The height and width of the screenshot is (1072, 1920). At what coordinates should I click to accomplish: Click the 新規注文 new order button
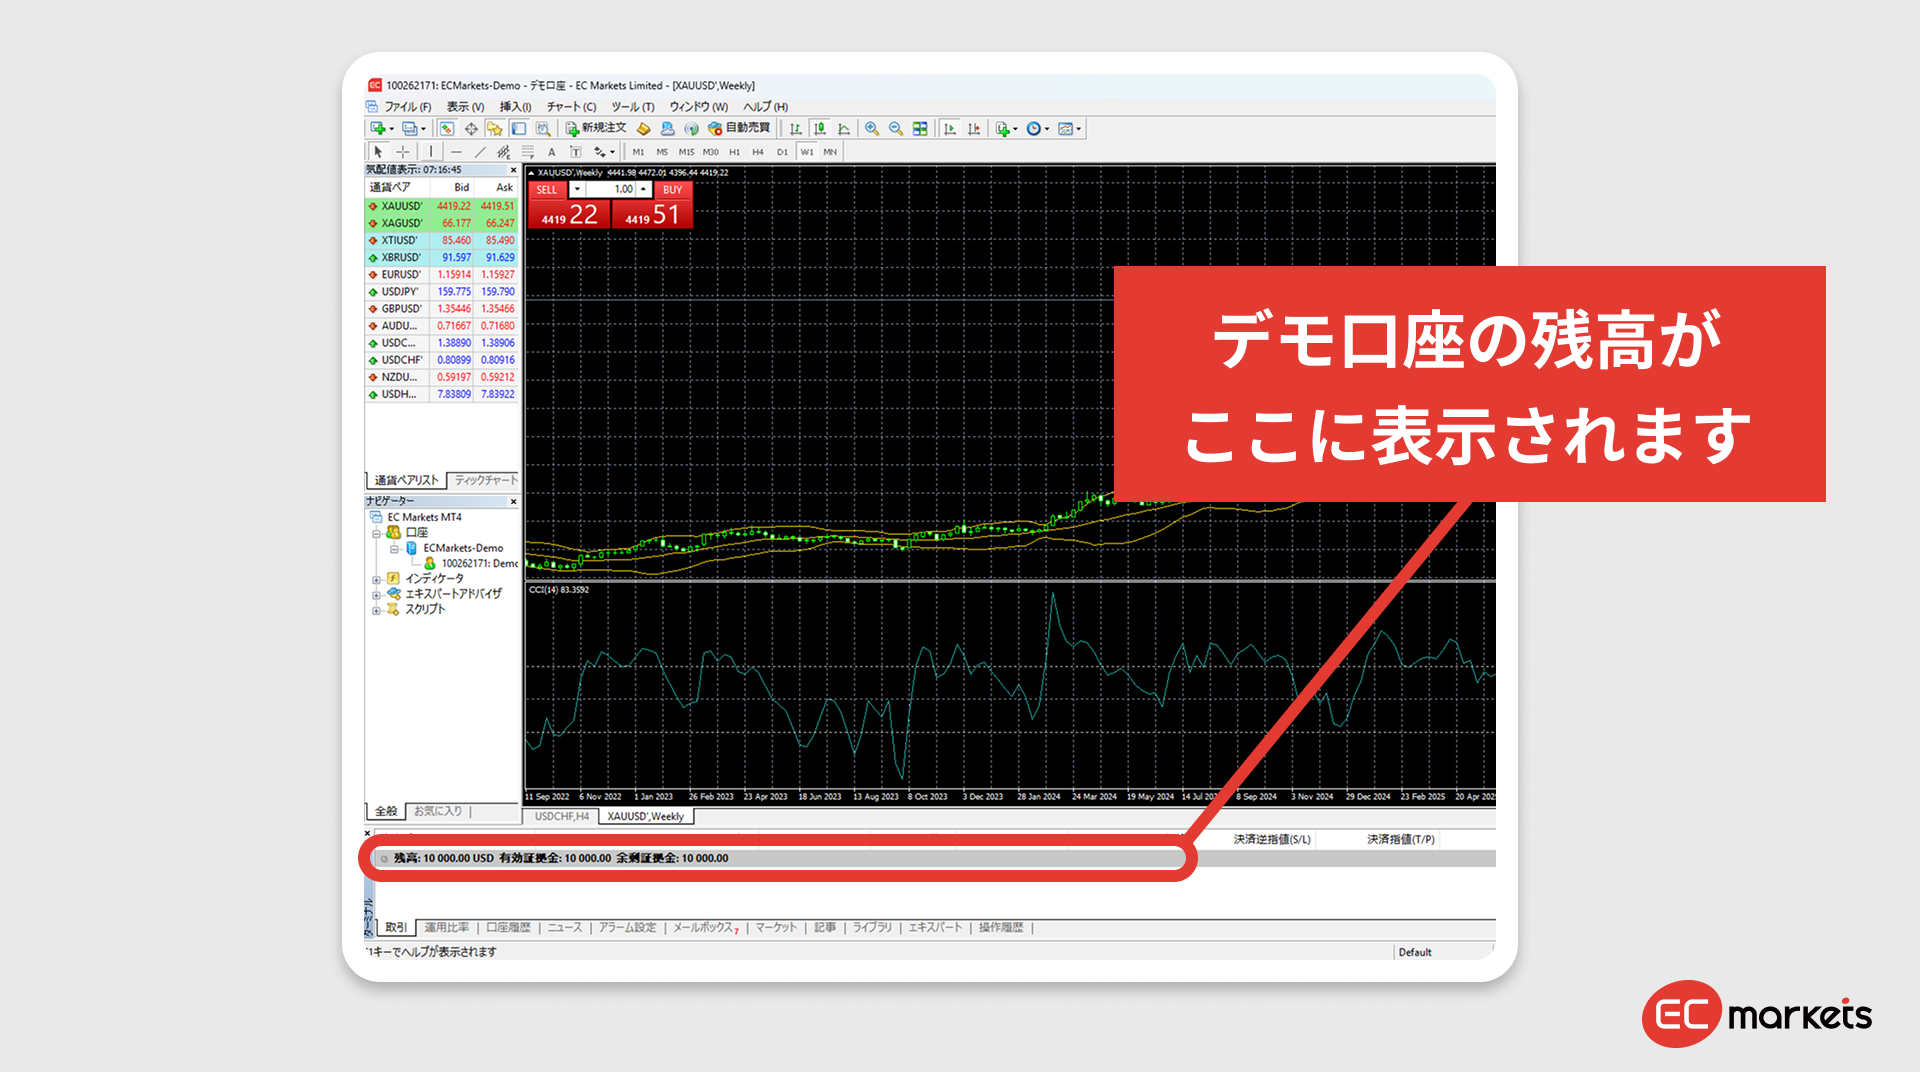pyautogui.click(x=596, y=128)
